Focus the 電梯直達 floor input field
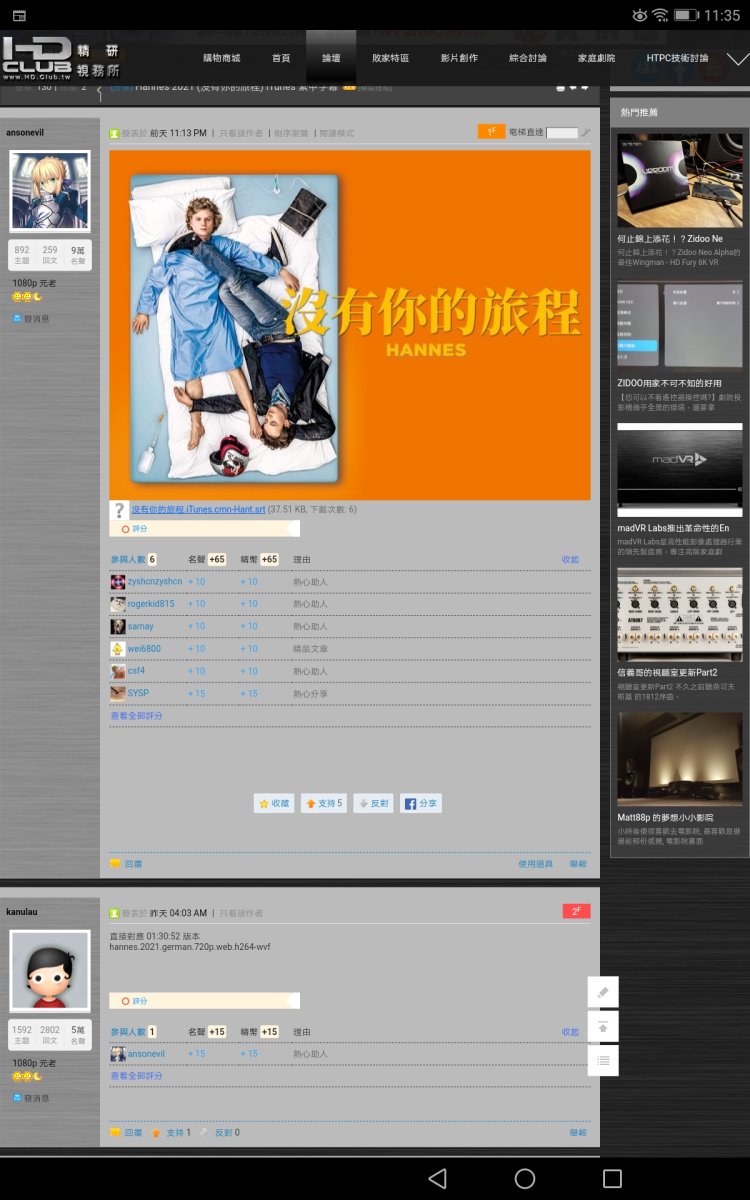This screenshot has width=750, height=1200. click(x=562, y=132)
